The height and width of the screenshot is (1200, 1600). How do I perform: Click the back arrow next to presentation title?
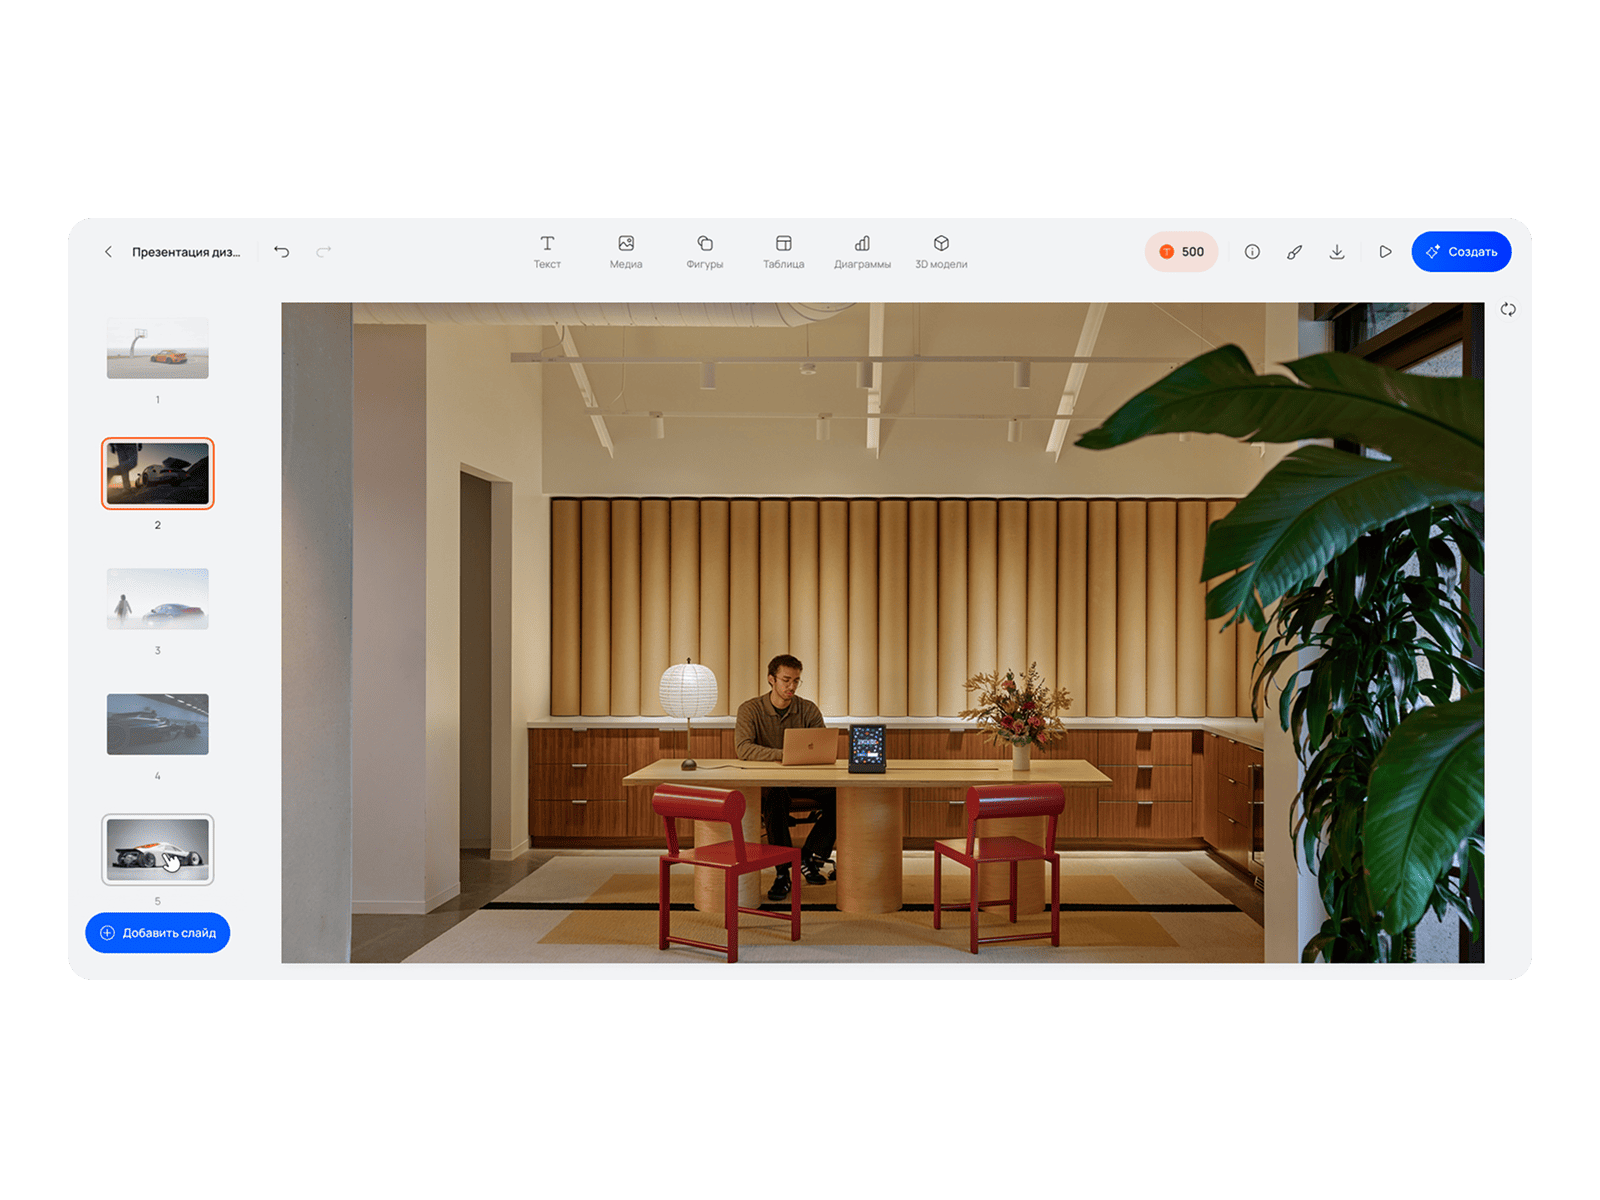coord(108,252)
